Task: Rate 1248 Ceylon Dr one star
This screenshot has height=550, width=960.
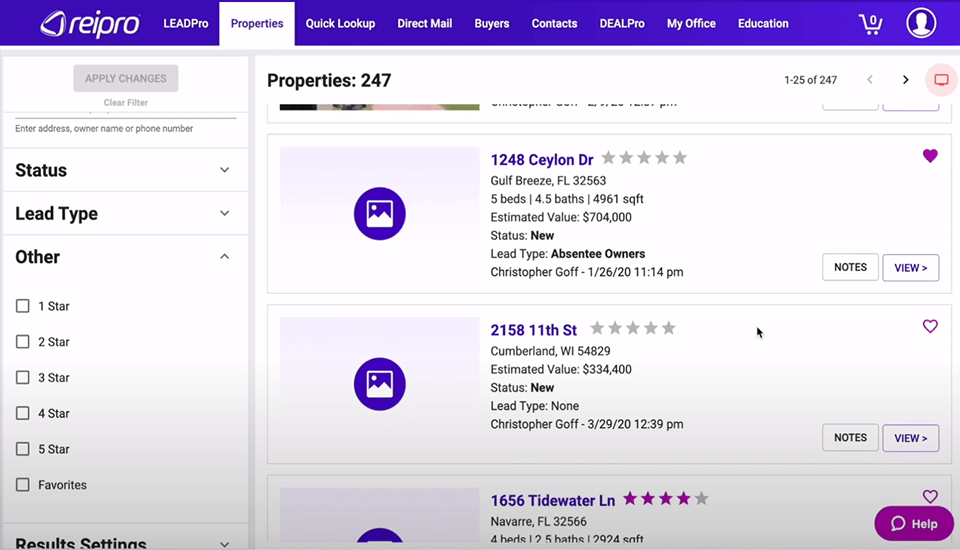Action: pos(608,158)
